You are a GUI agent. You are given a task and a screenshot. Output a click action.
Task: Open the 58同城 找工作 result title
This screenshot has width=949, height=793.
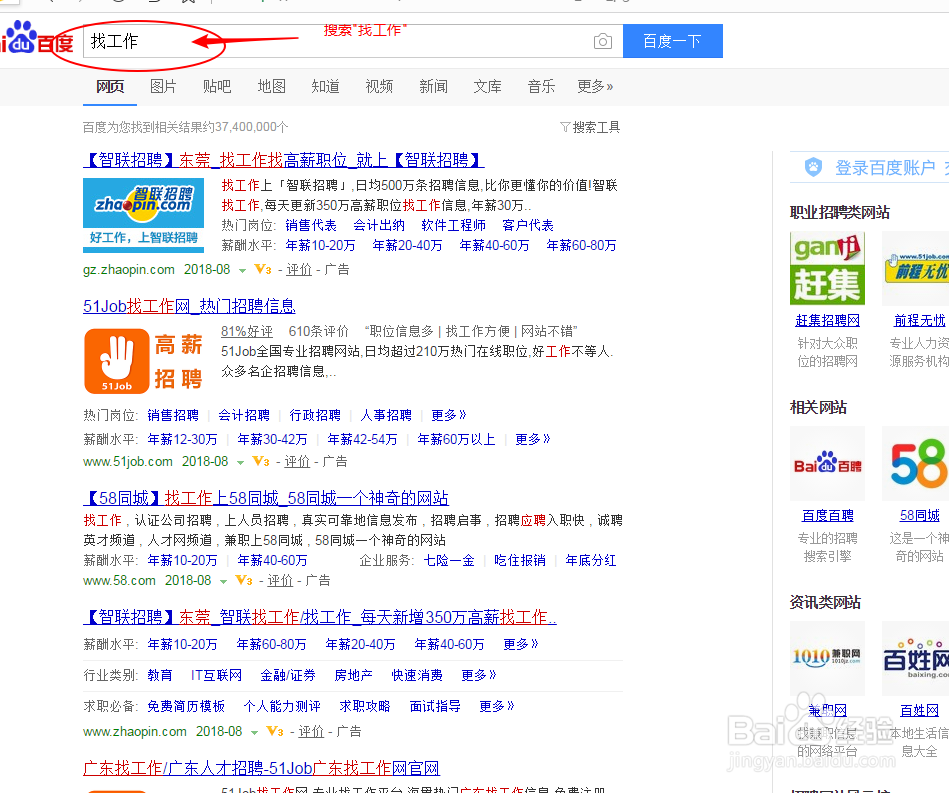pos(266,498)
